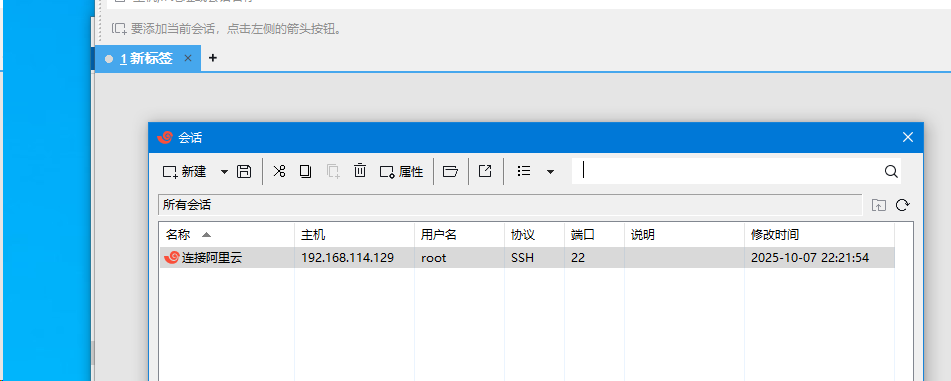Click the timestamp 2025-10-07 22:21:54
Image resolution: width=951 pixels, height=381 pixels.
[x=810, y=258]
